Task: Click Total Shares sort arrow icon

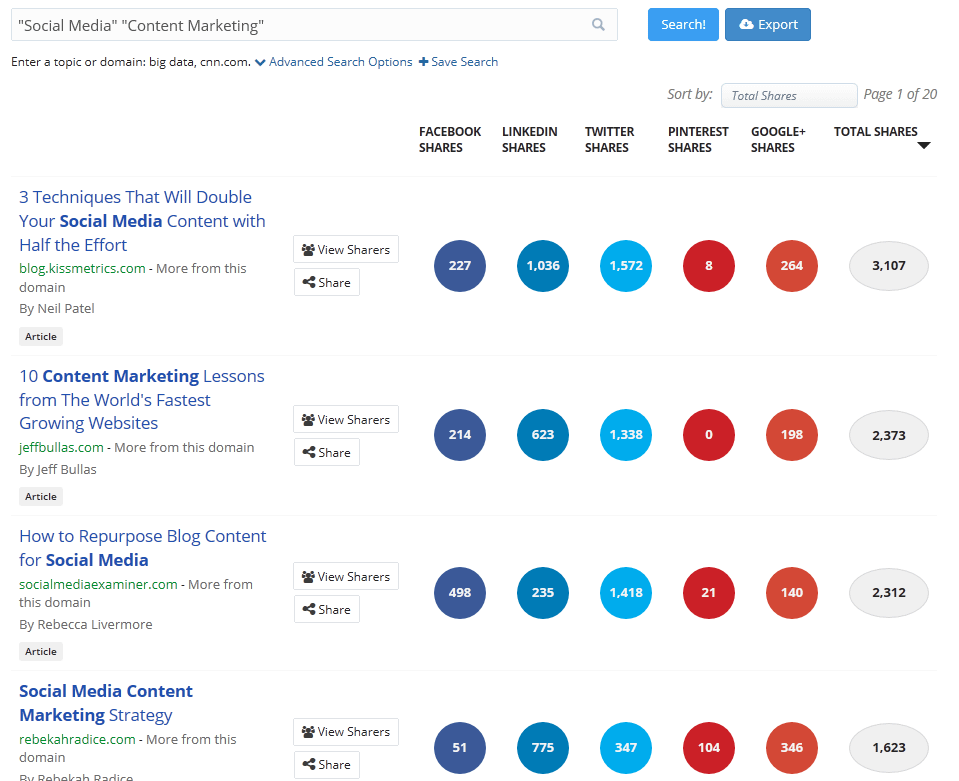Action: coord(923,146)
